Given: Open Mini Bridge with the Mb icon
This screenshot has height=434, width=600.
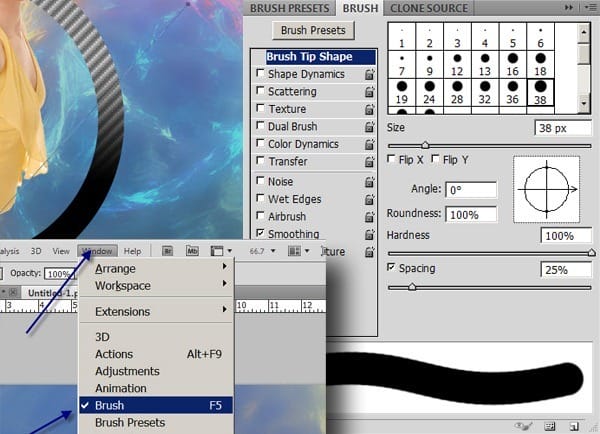Looking at the screenshot, I should click(192, 251).
